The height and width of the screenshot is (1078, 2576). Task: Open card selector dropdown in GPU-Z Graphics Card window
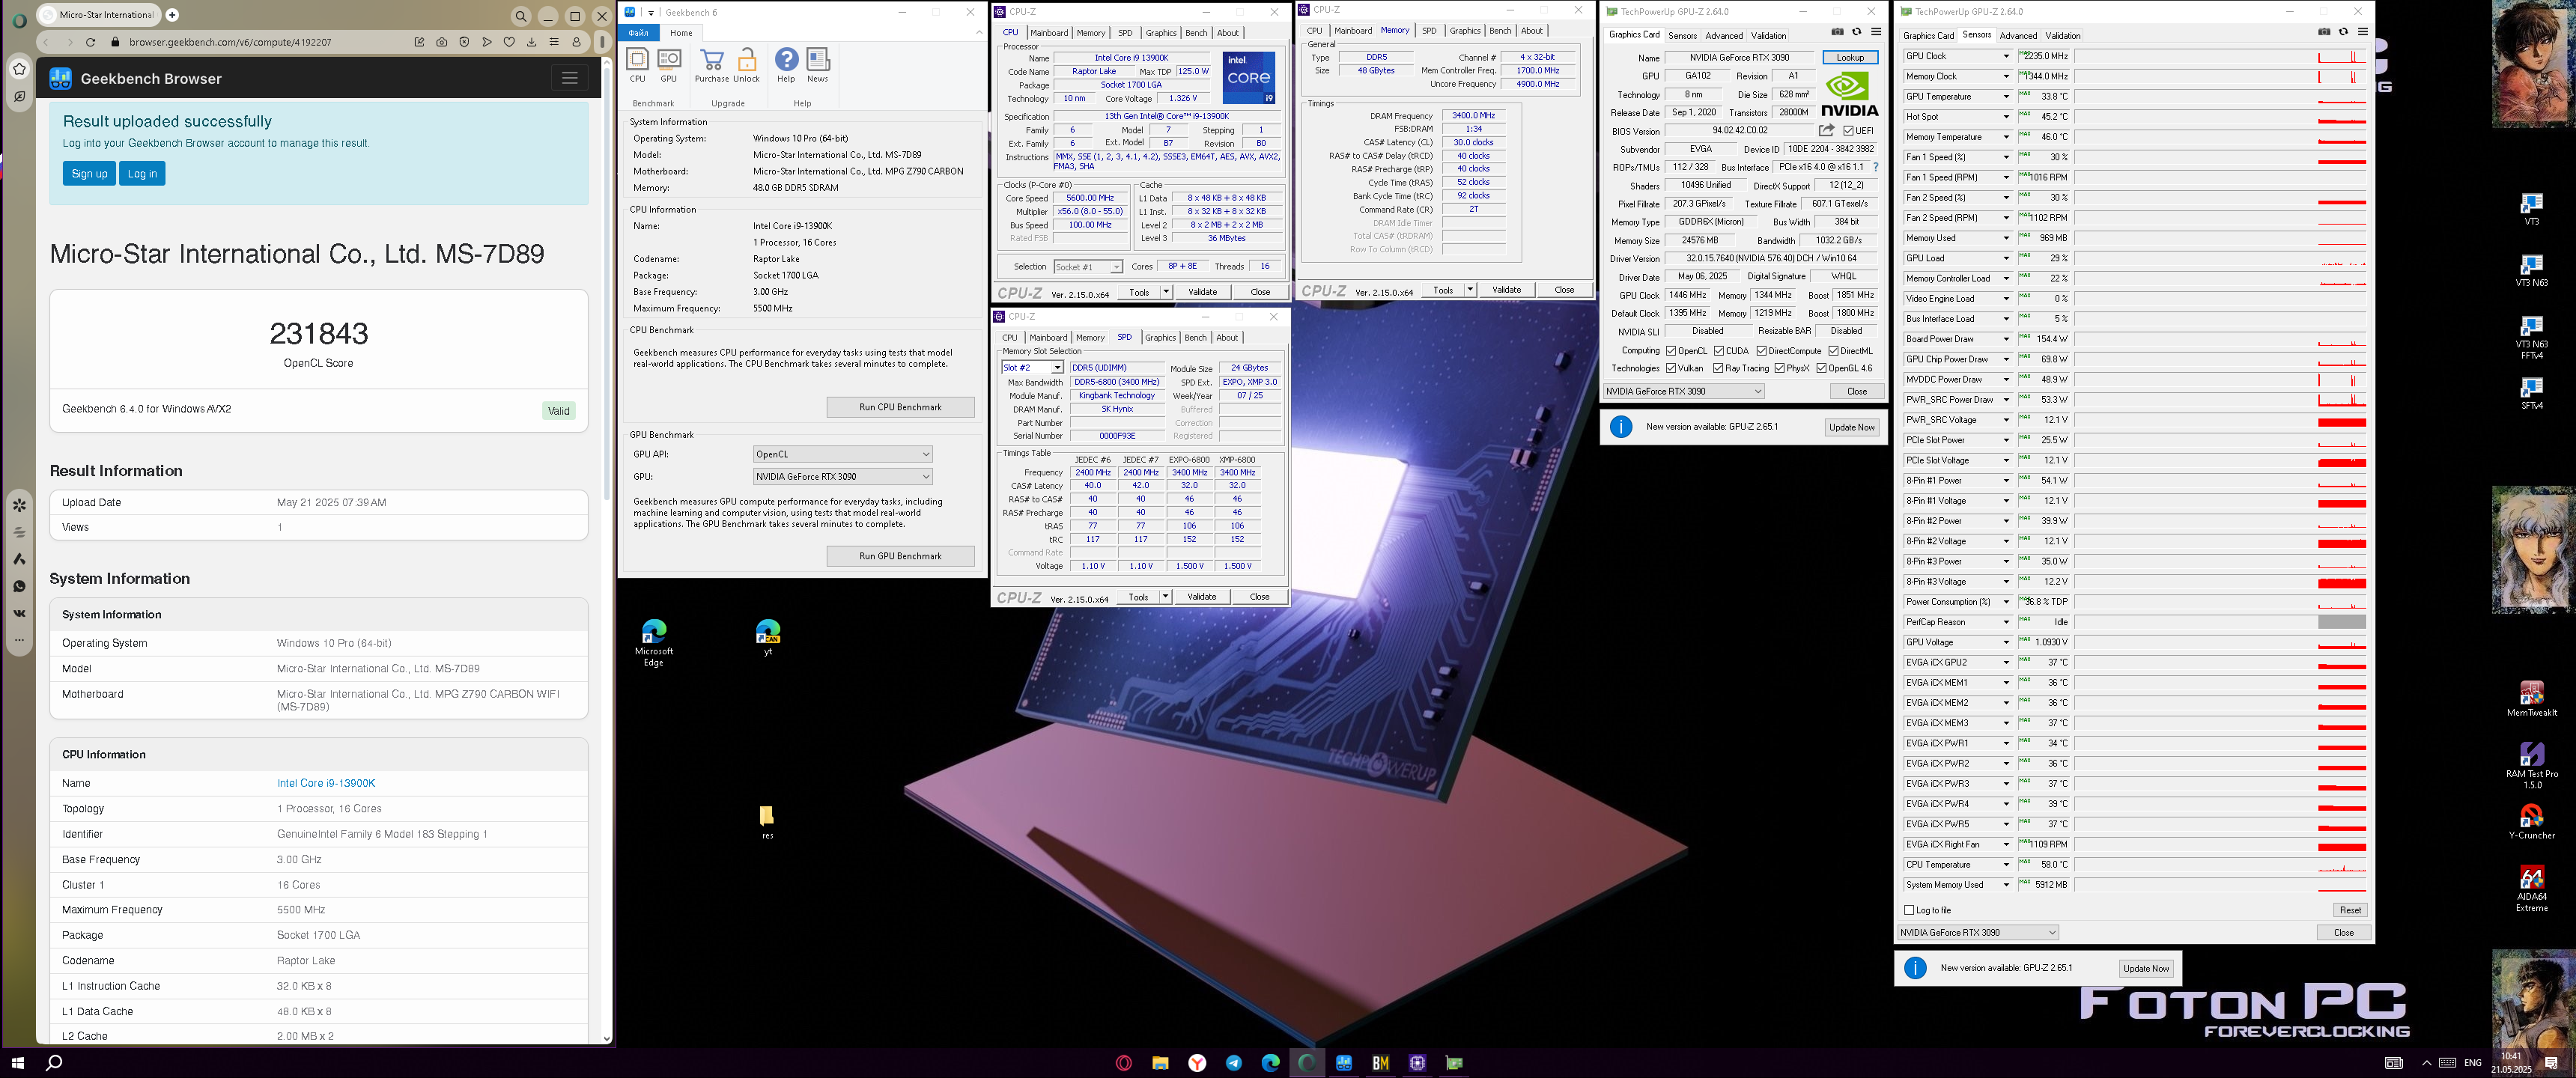(x=1684, y=391)
